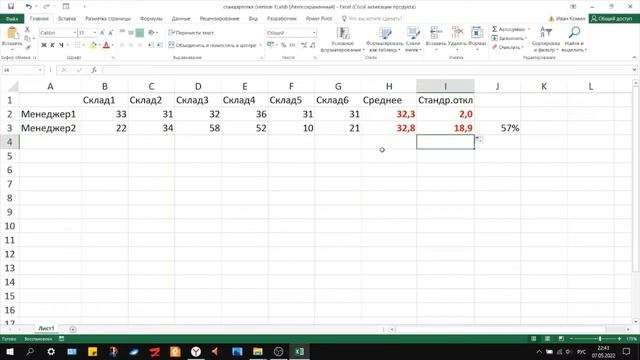Viewport: 640px width, 360px height.
Task: Toggle bold (Ж) formatting
Action: pos(44,45)
